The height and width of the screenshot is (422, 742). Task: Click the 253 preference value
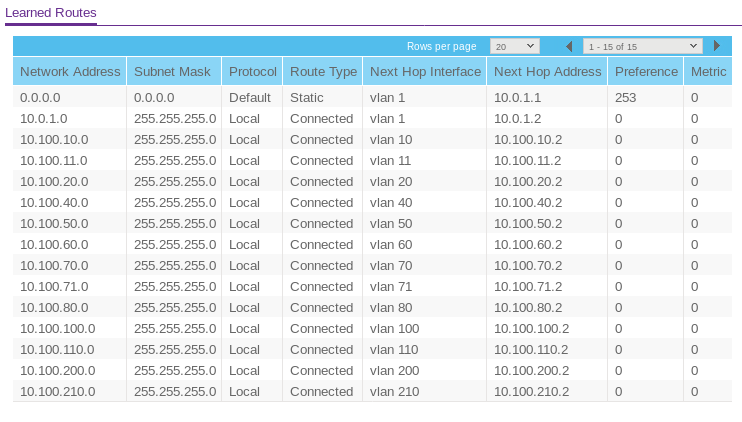tap(626, 98)
